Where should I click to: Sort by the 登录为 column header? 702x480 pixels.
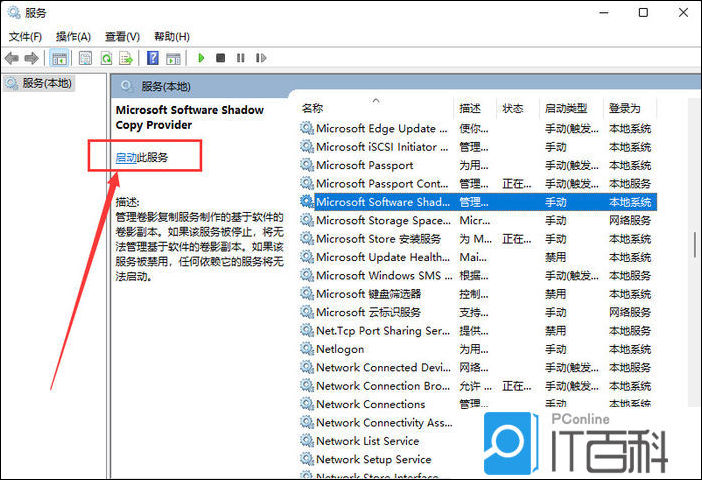pyautogui.click(x=624, y=108)
